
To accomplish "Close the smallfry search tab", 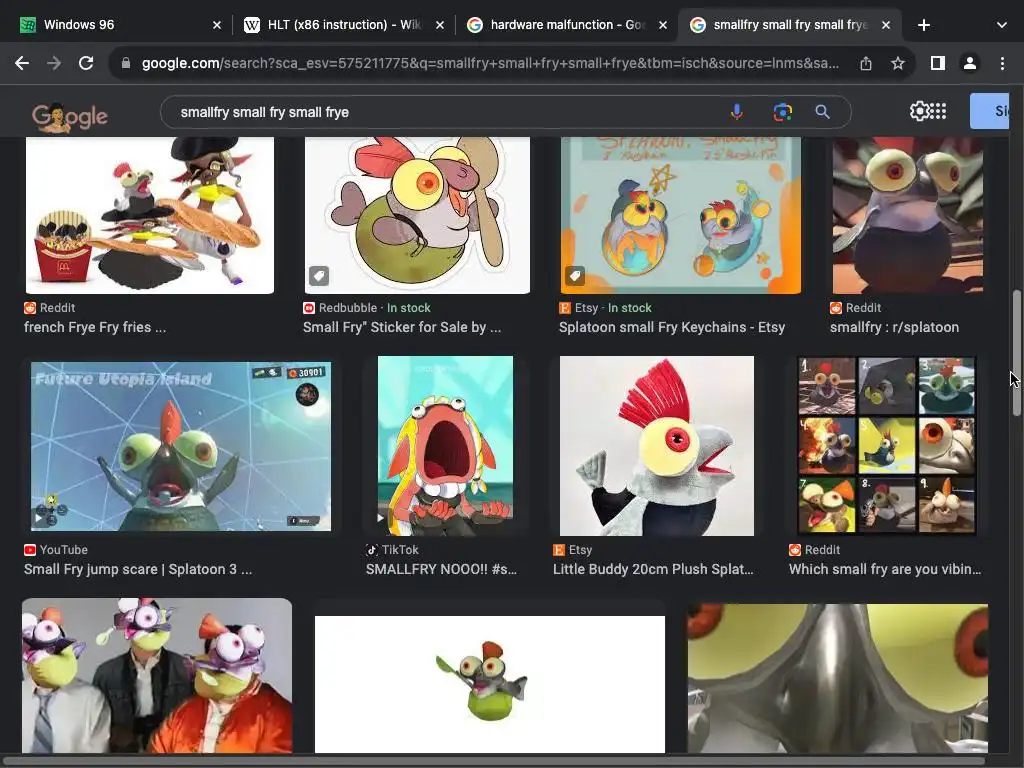I will [x=886, y=25].
